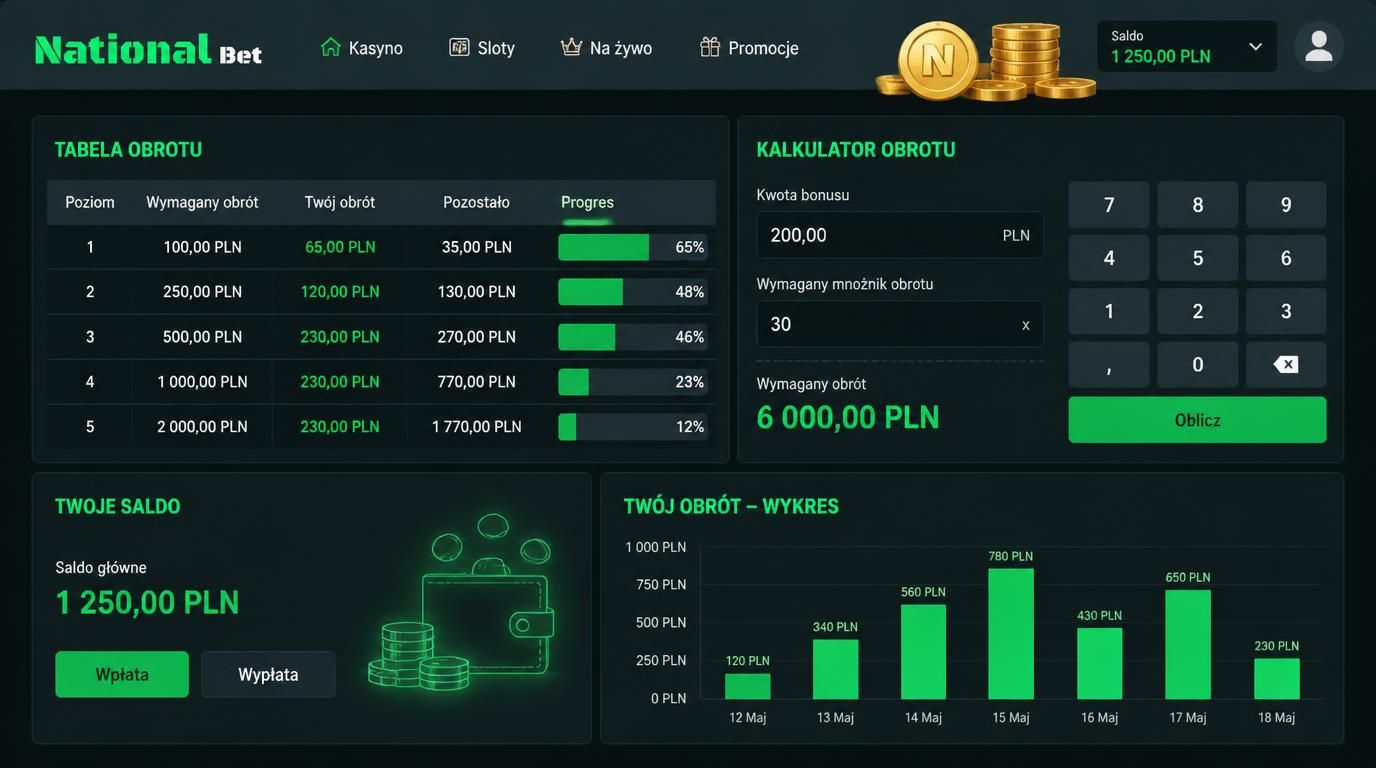This screenshot has height=768, width=1376.
Task: Click the Wypłata withdrawal button
Action: (268, 674)
